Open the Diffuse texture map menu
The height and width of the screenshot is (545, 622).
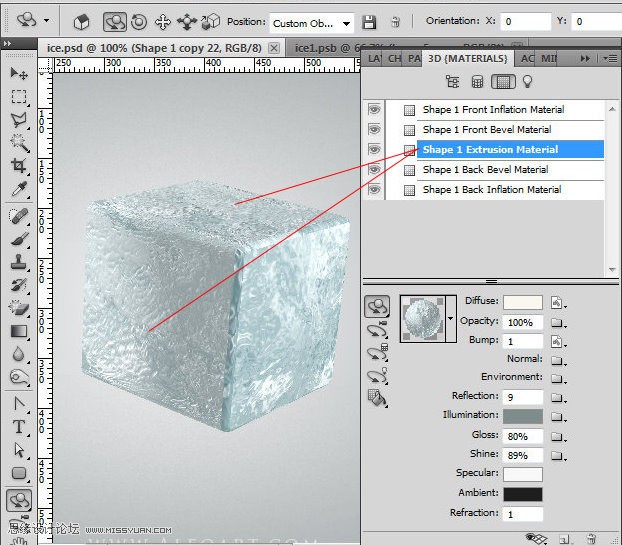(558, 303)
